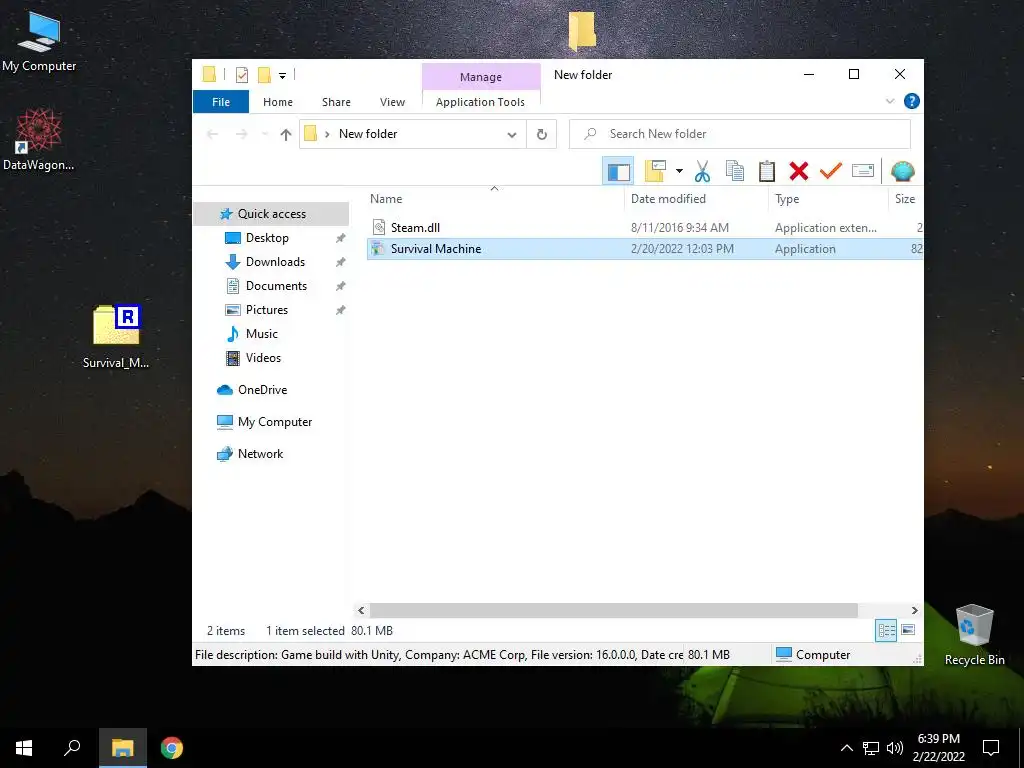Click the Classic Shell settings icon
The image size is (1024, 768).
point(903,171)
